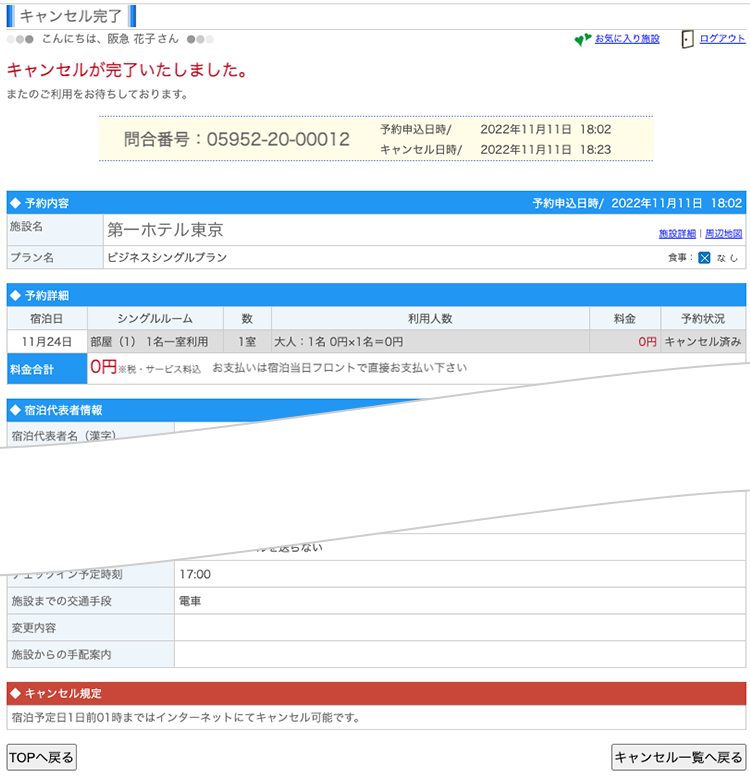Click the hotel name 第一ホテル東京
Screen dimensions: 750x780
point(165,230)
